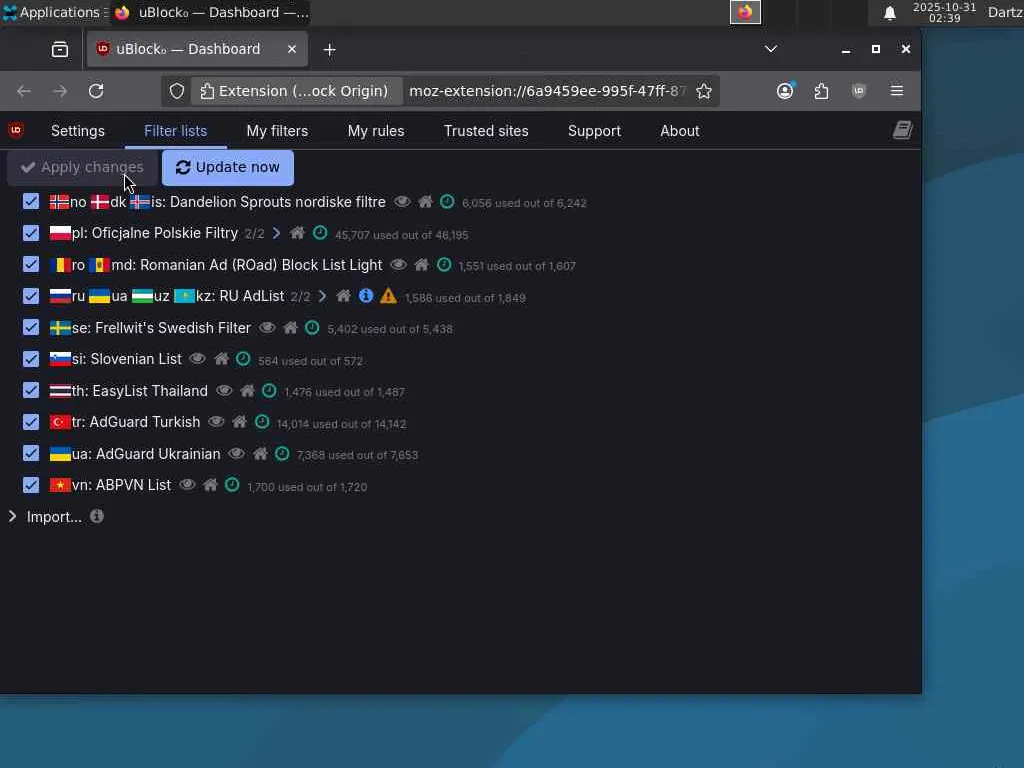Screen dimensions: 1024x768
Task: Click clock icon for Frellwit's Swedish Filter
Action: pos(312,327)
